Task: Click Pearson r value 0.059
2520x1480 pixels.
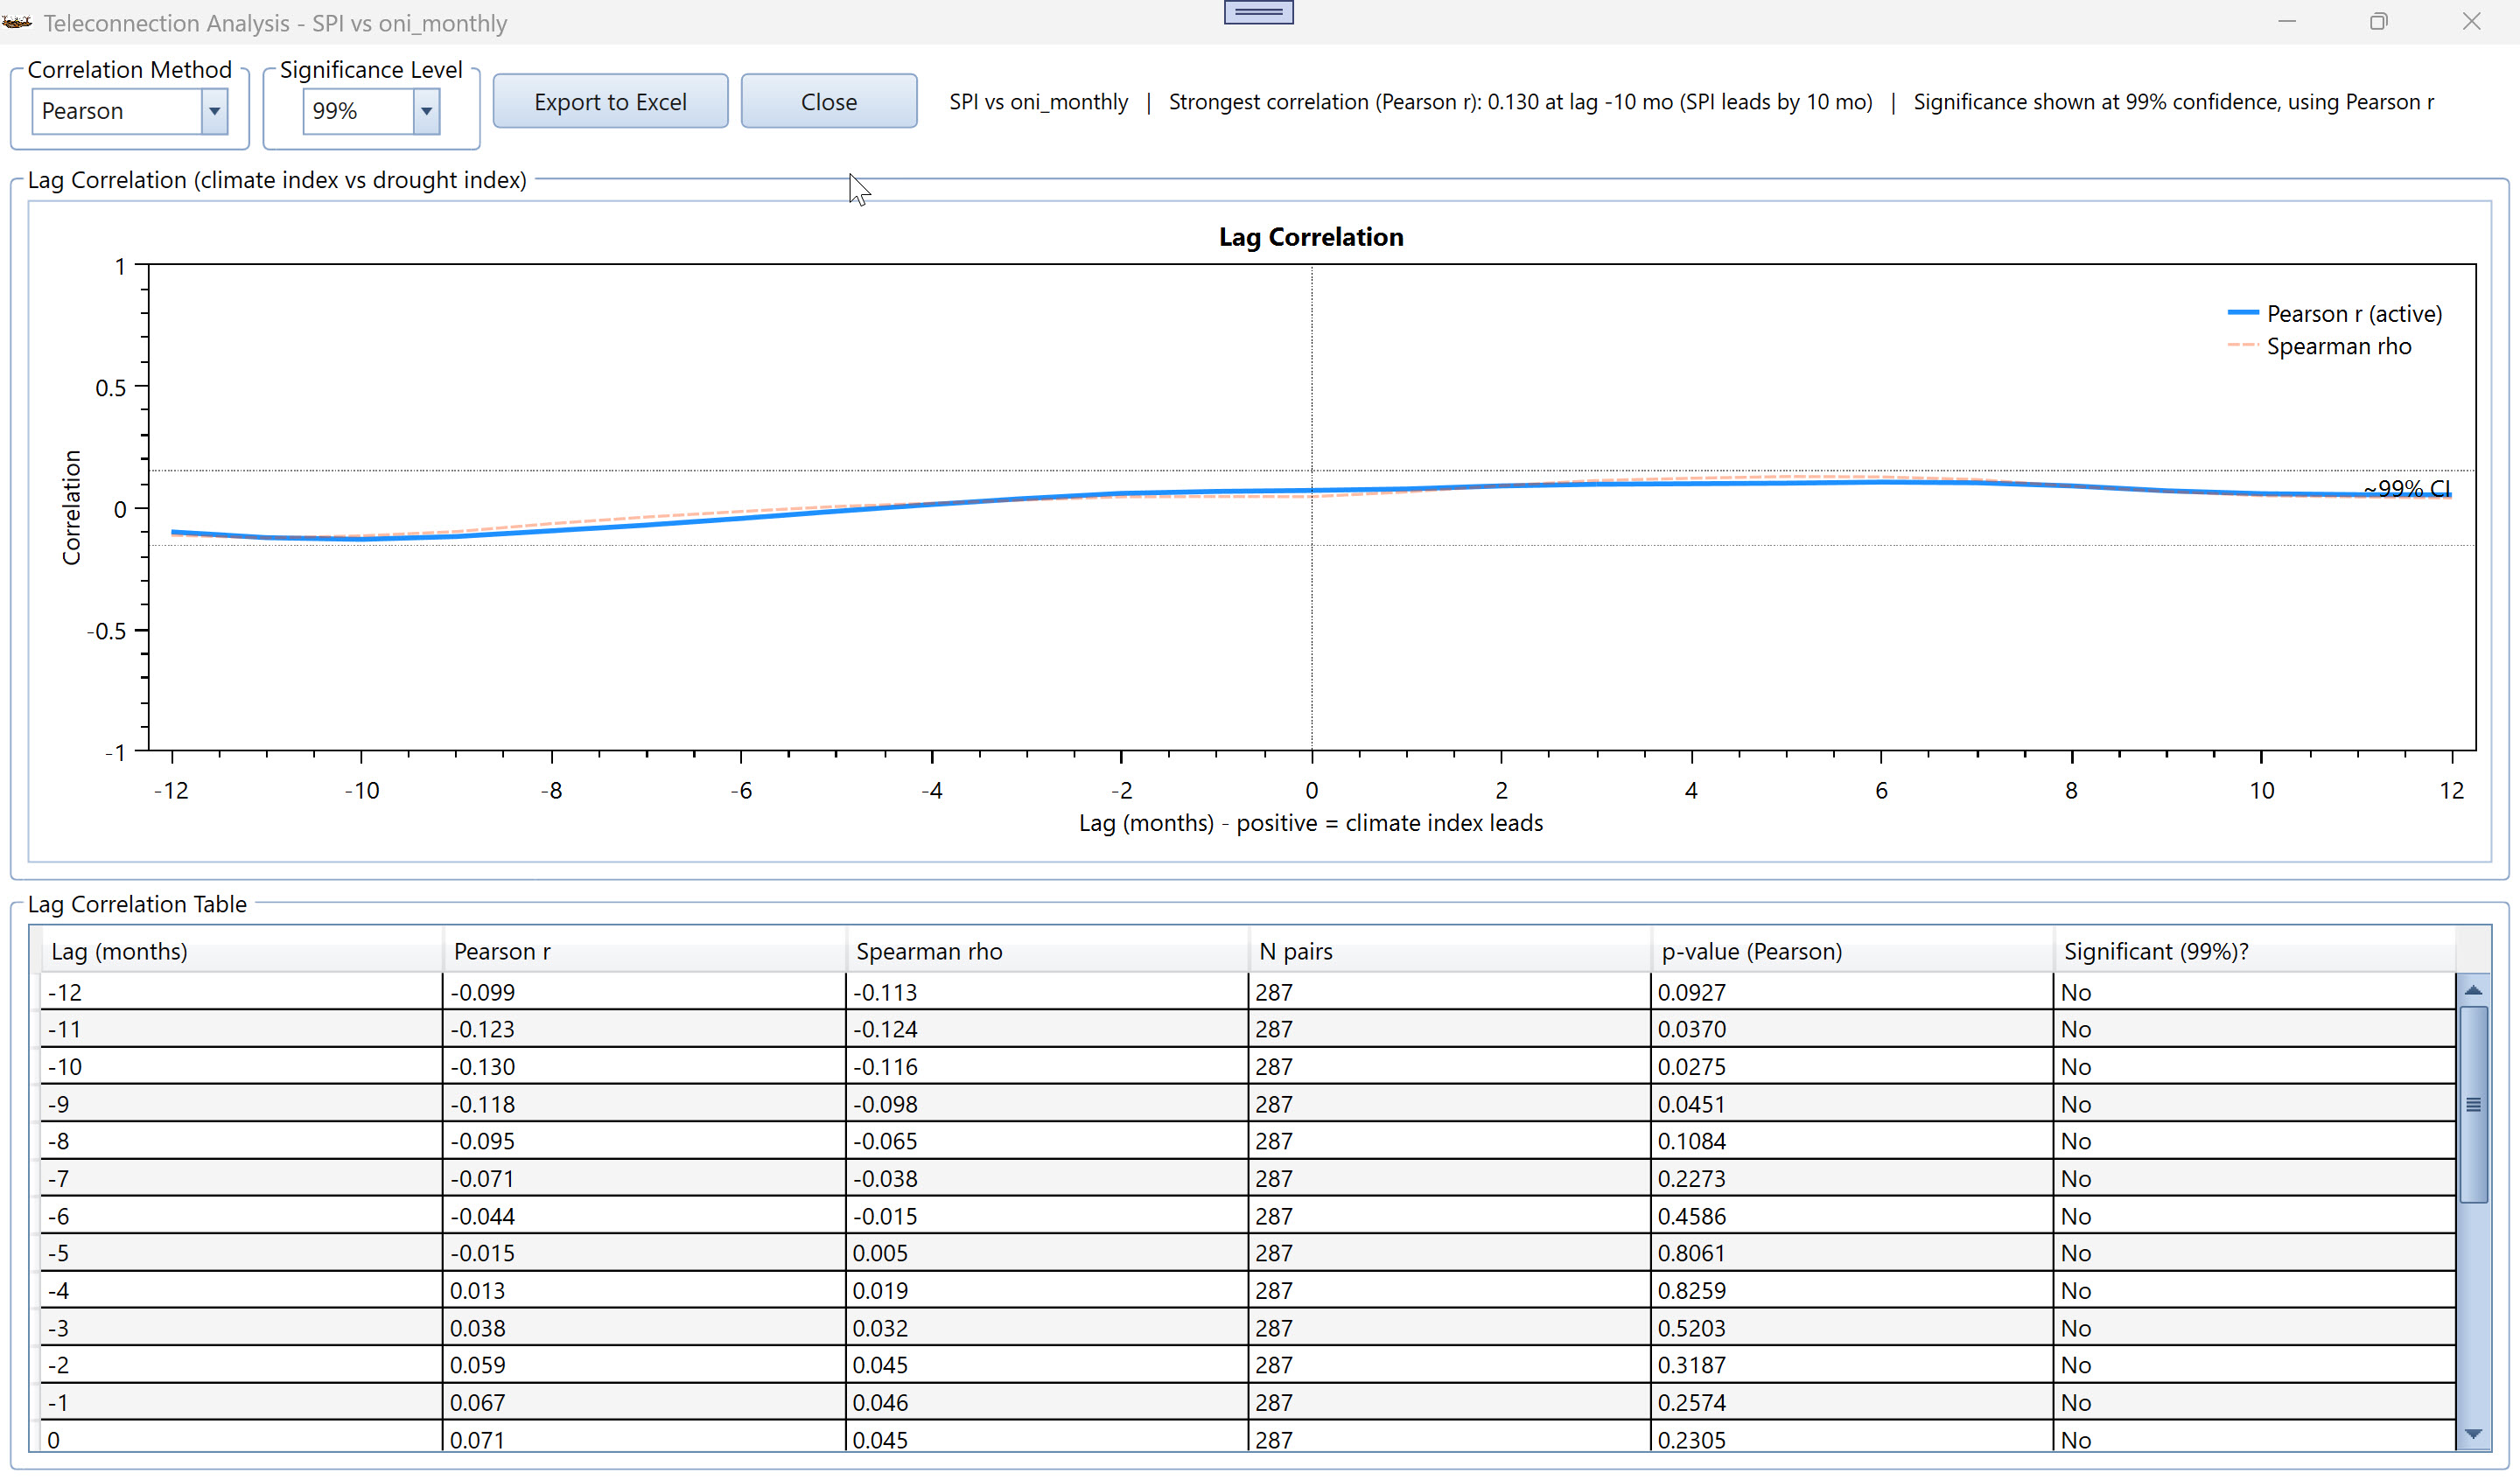Action: pos(644,1364)
